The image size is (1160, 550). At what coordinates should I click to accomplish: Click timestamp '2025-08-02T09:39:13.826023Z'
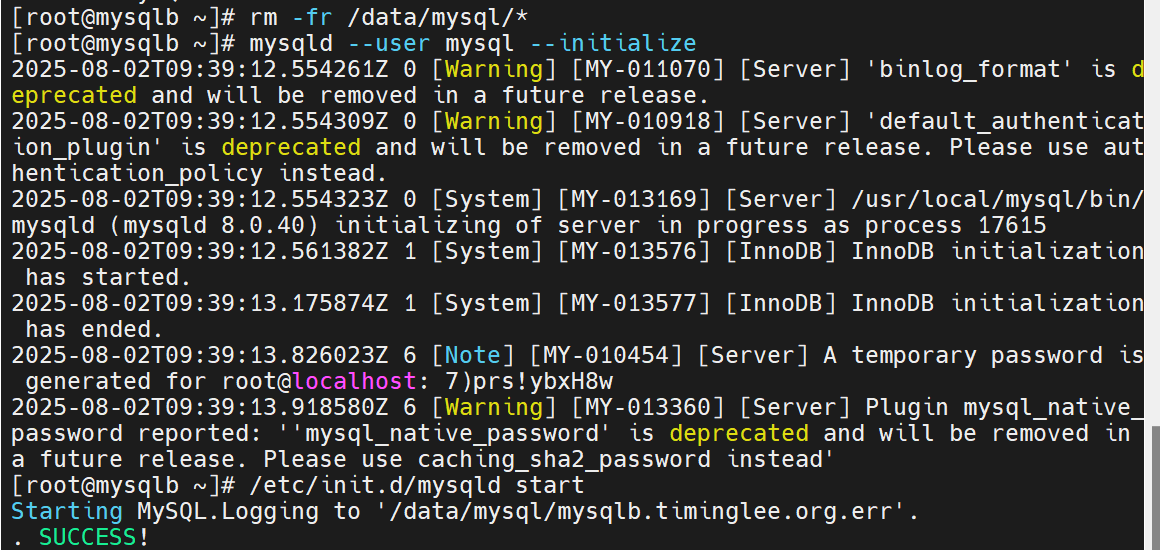click(x=199, y=355)
